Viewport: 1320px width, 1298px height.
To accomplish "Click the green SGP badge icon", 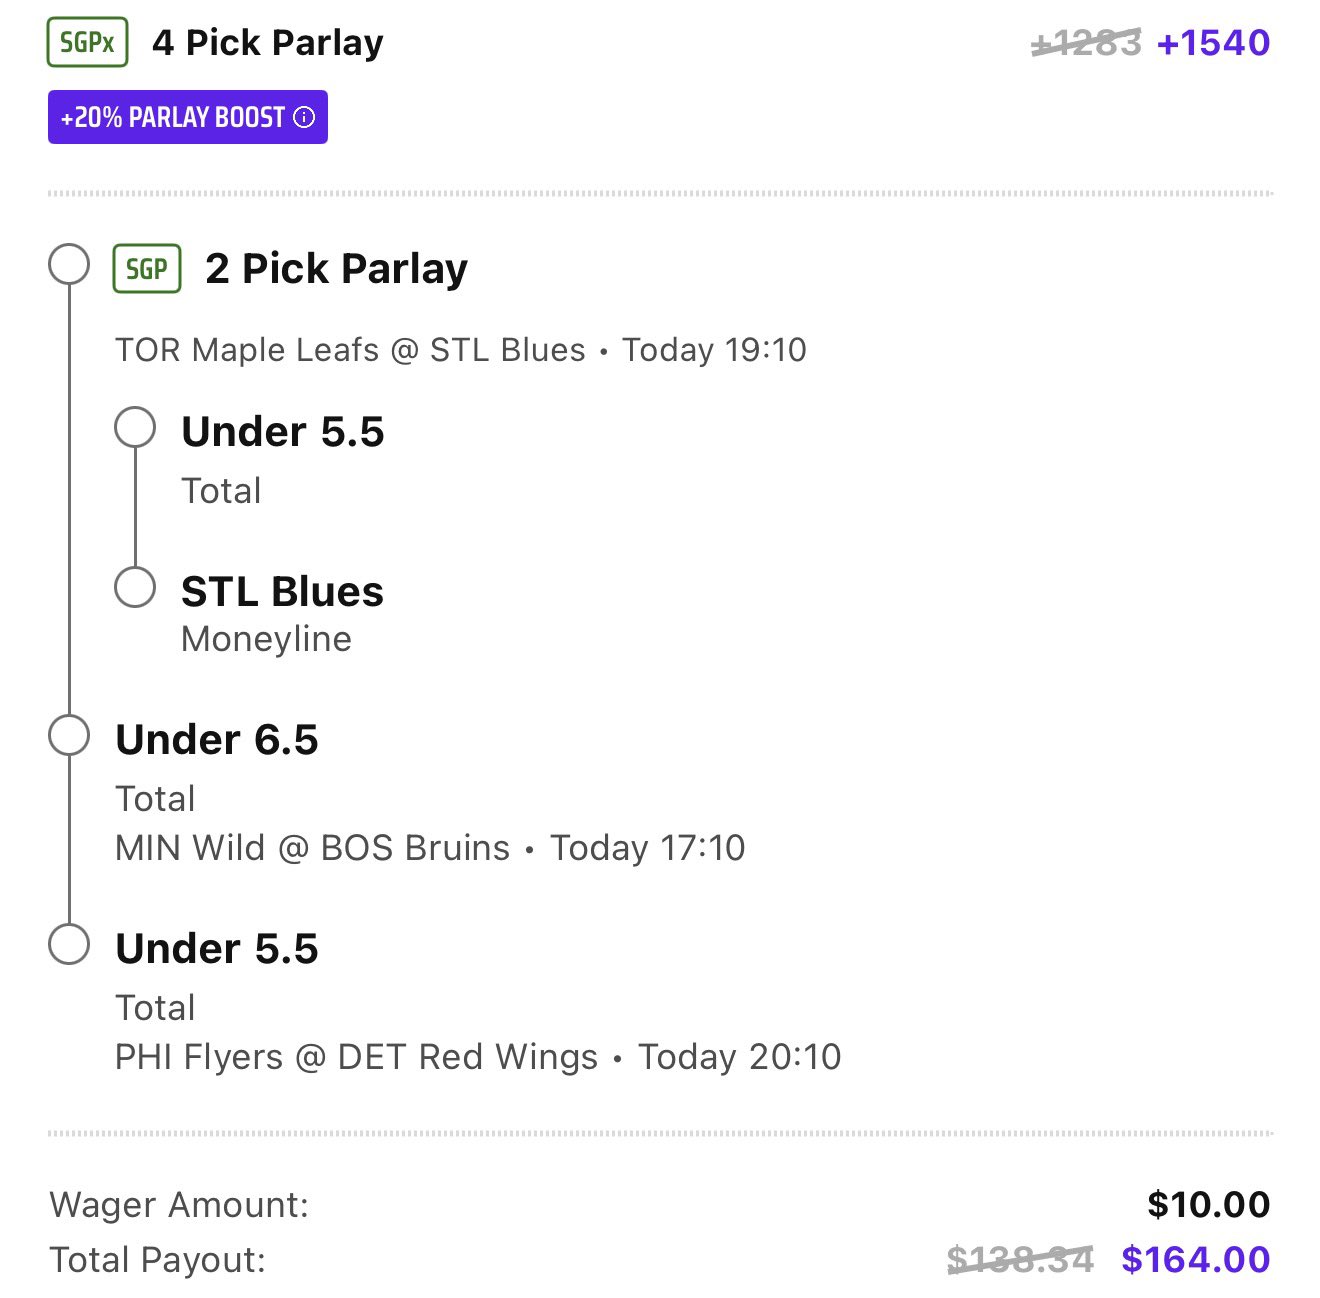I will tap(147, 269).
